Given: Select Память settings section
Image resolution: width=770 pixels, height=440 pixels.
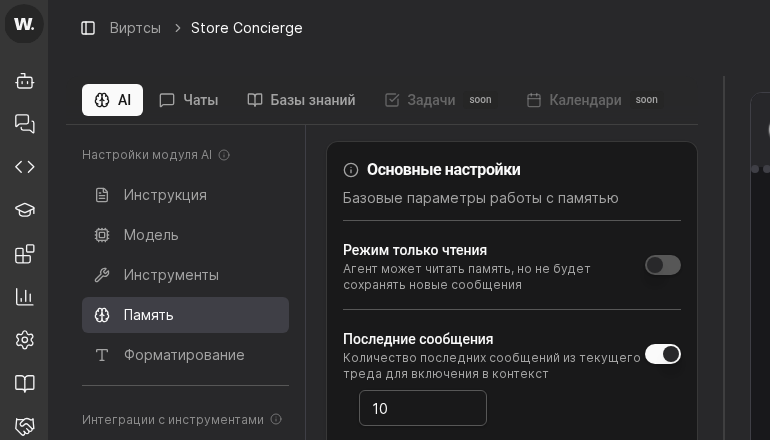Looking at the screenshot, I should tap(186, 315).
